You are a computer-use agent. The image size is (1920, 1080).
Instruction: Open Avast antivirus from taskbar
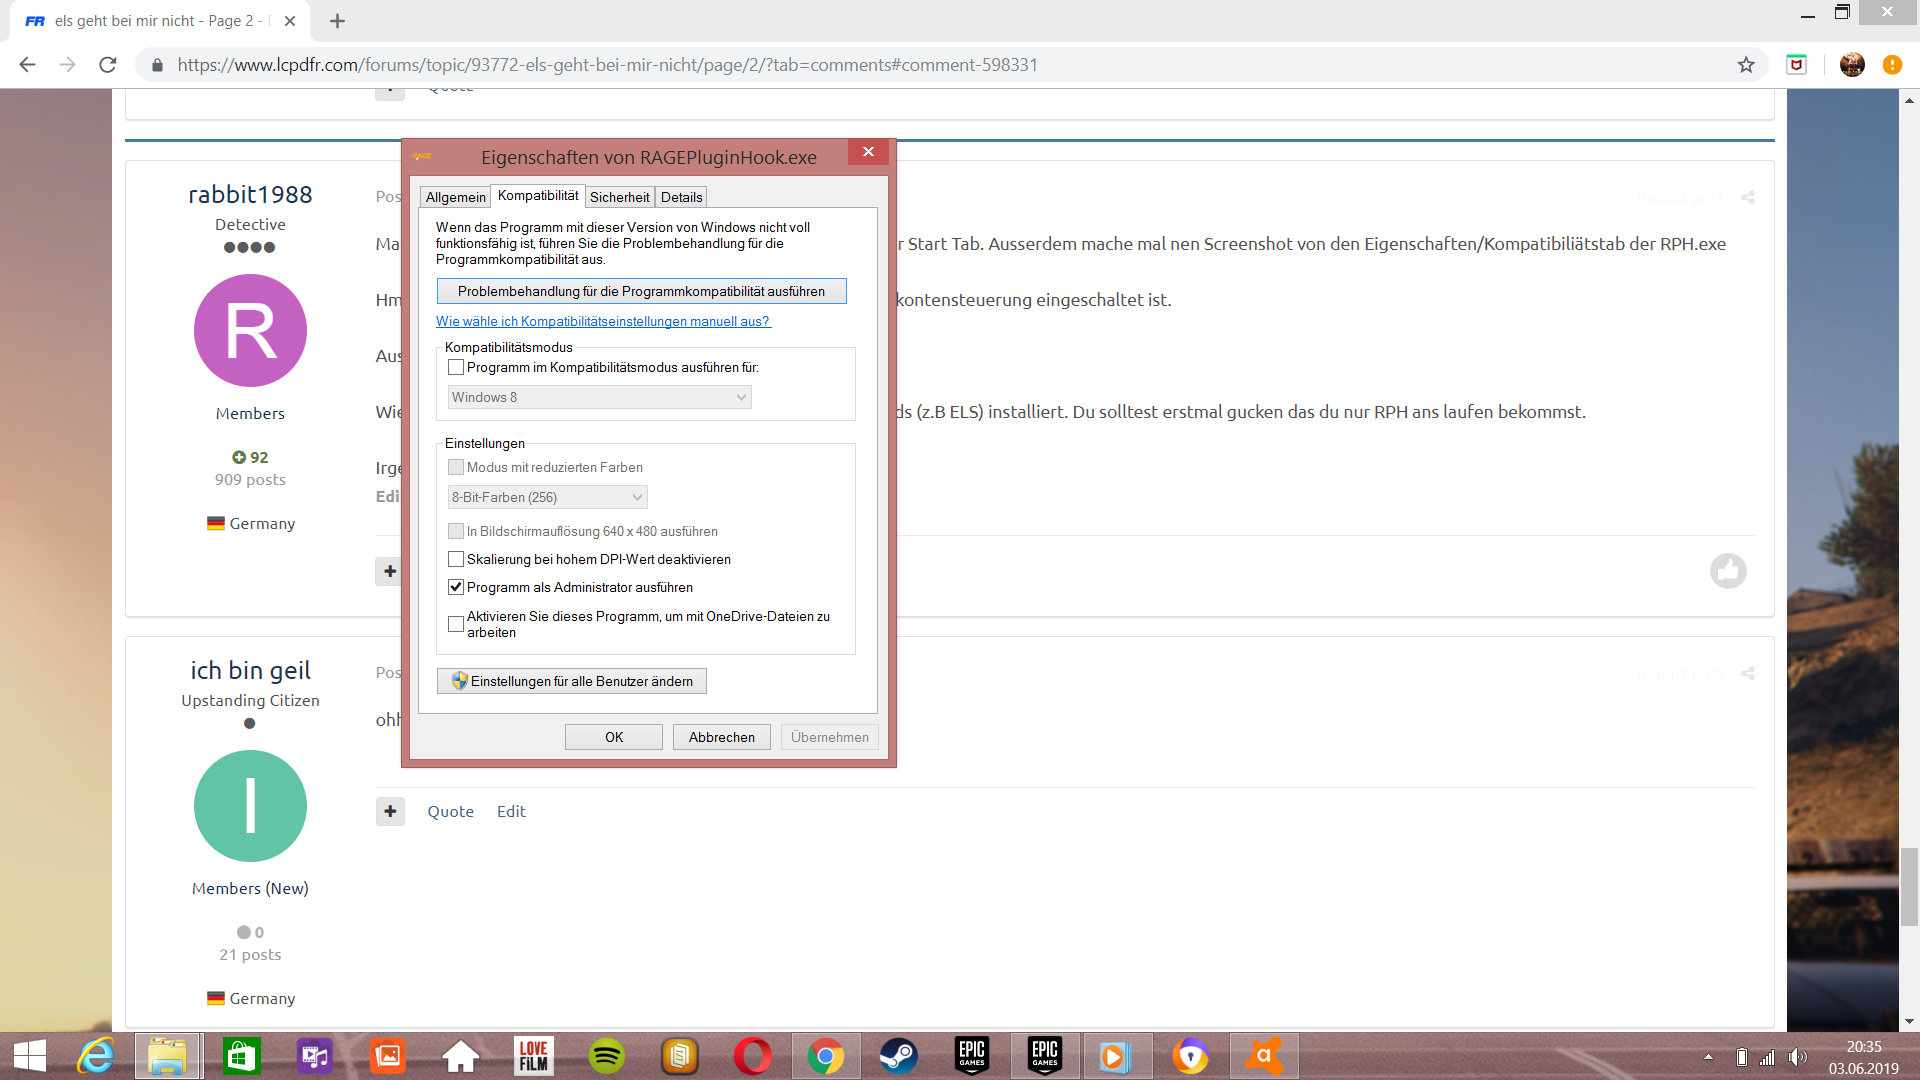[x=1263, y=1056]
